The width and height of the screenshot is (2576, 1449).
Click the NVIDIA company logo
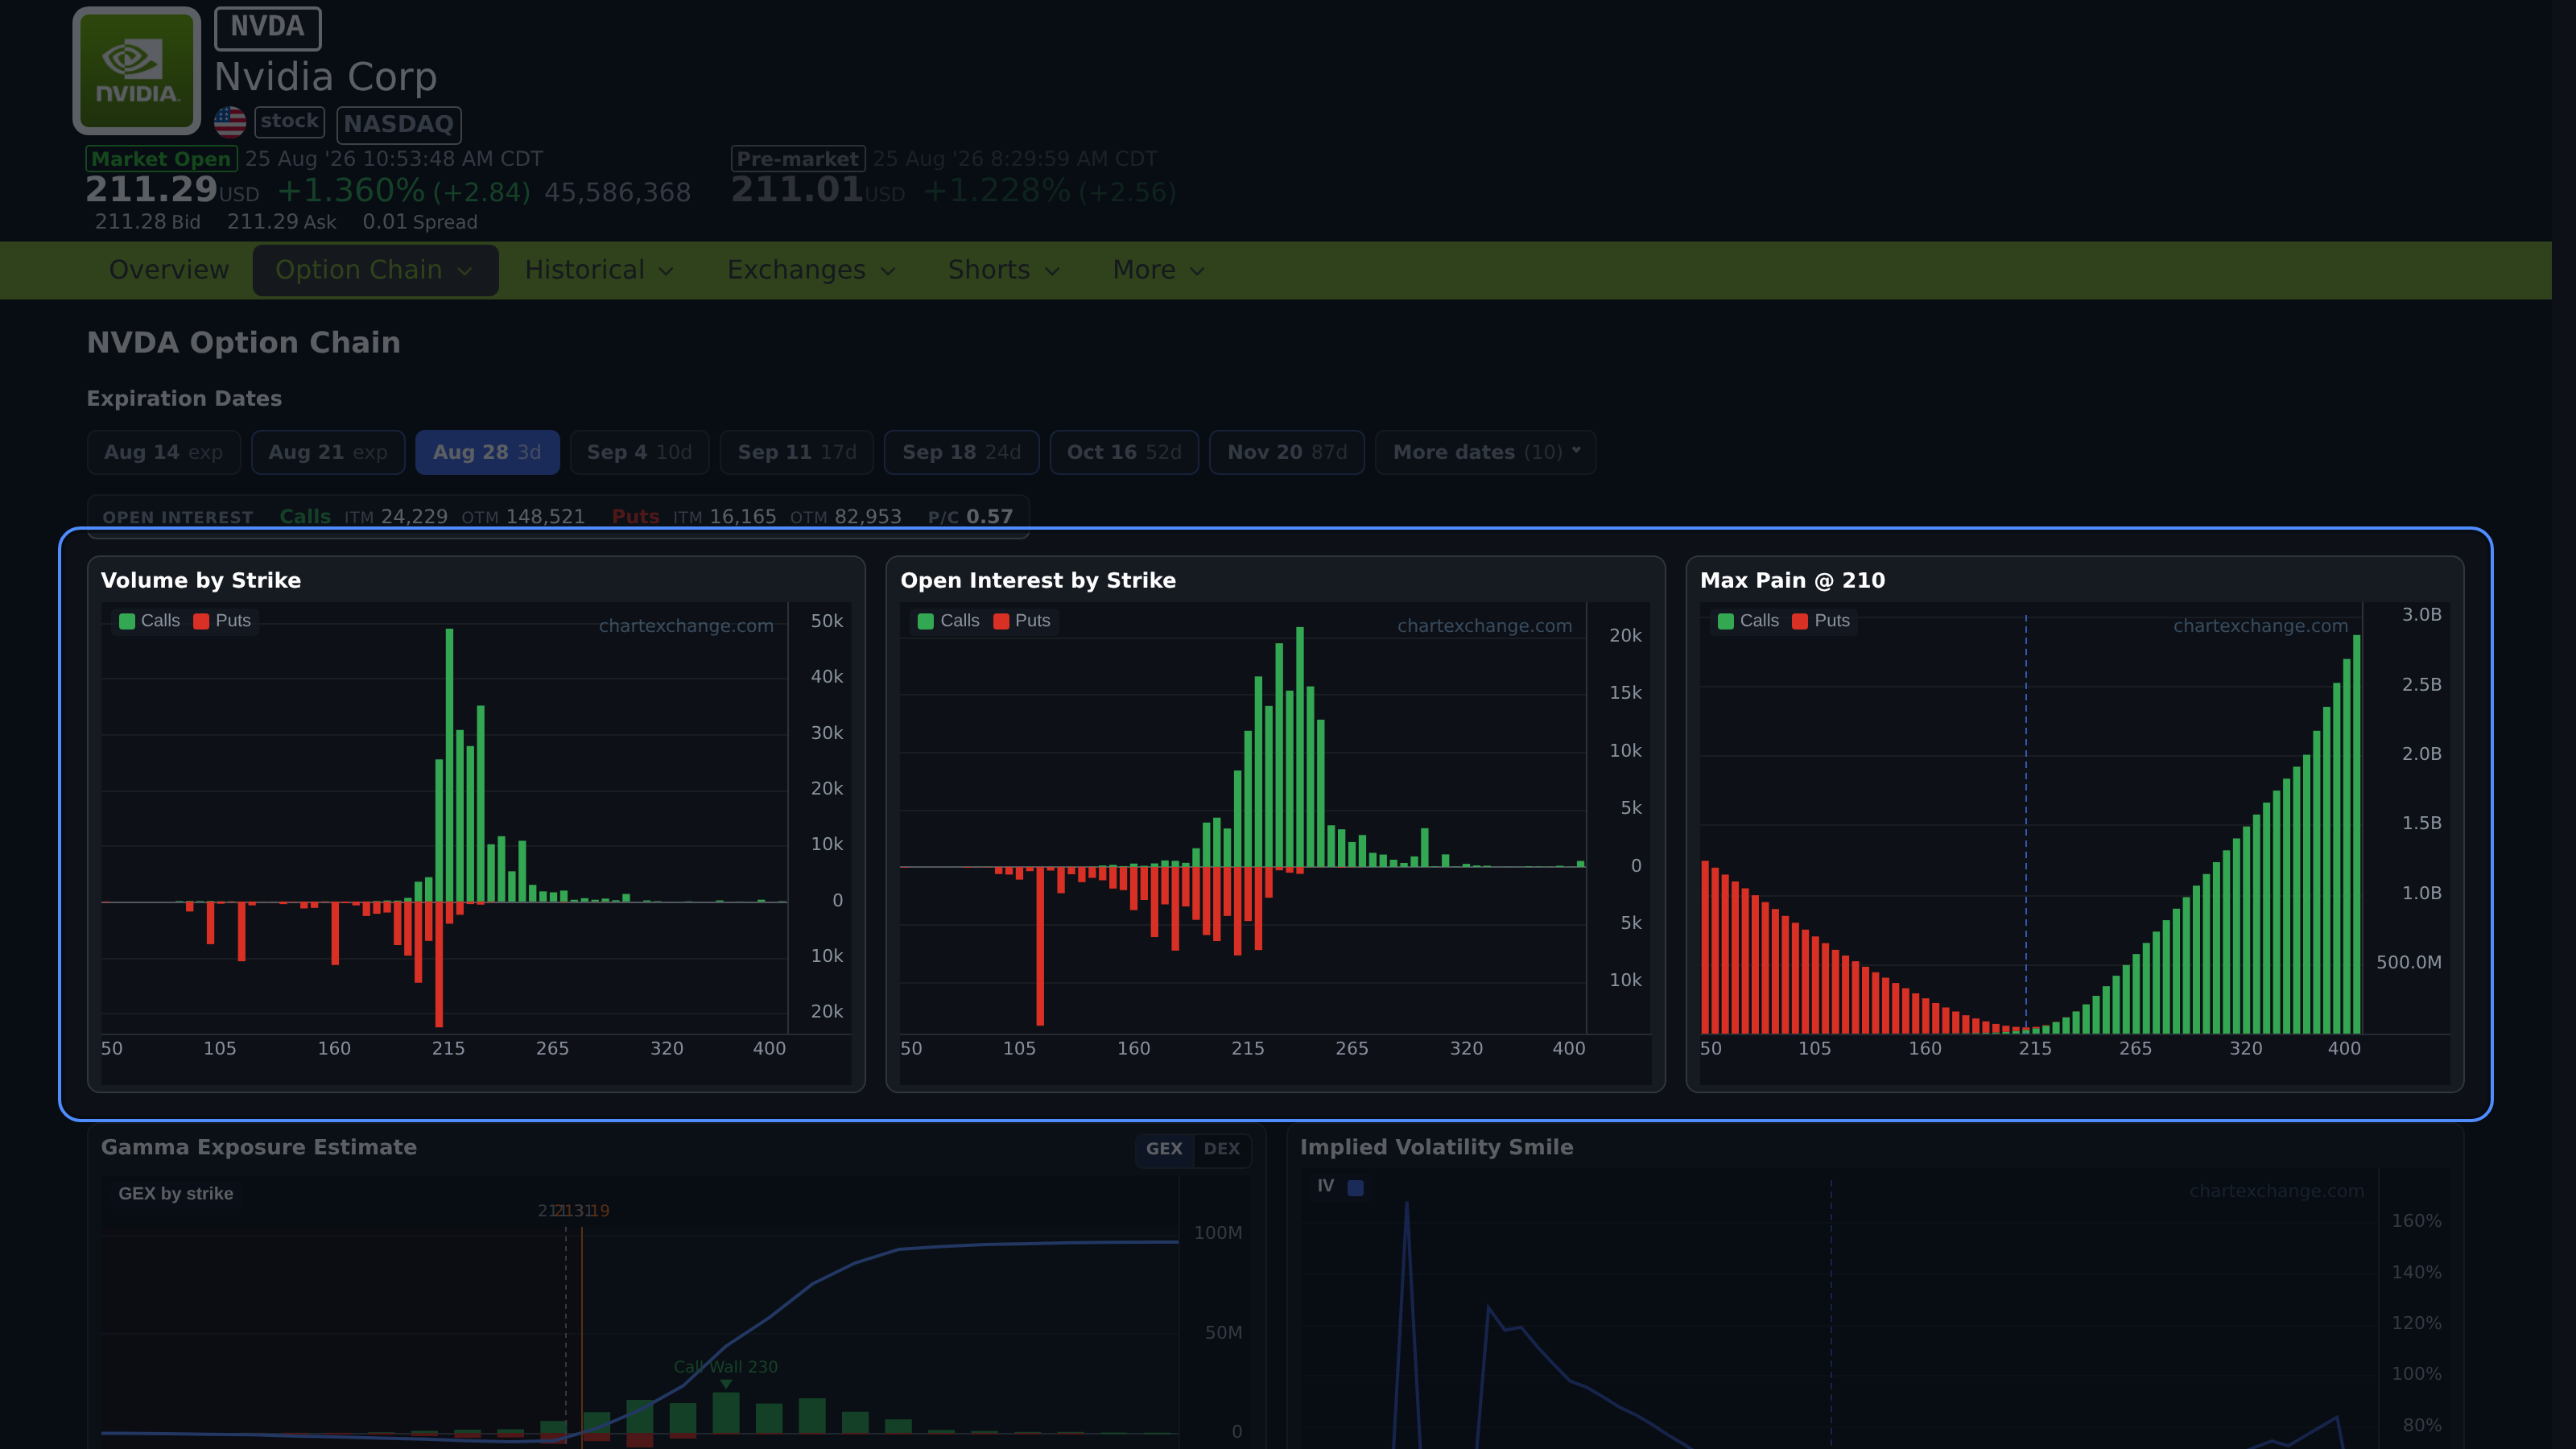pyautogui.click(x=136, y=70)
